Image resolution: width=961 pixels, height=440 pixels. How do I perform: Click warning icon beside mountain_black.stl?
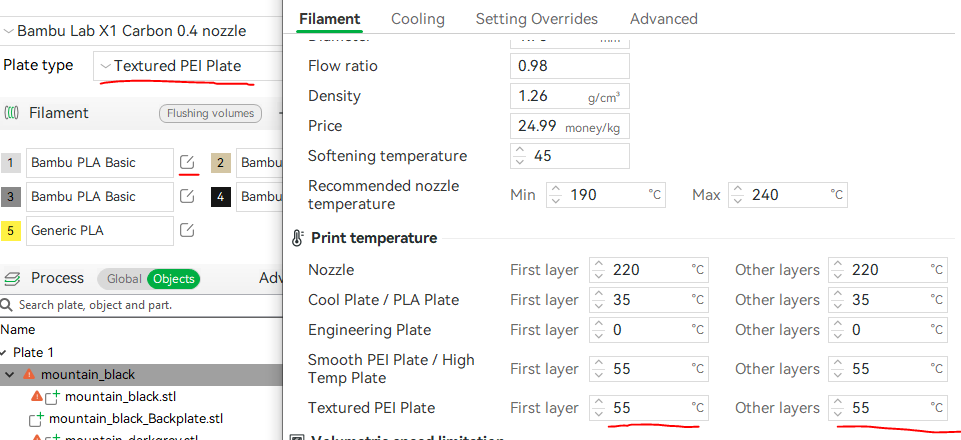pos(36,396)
